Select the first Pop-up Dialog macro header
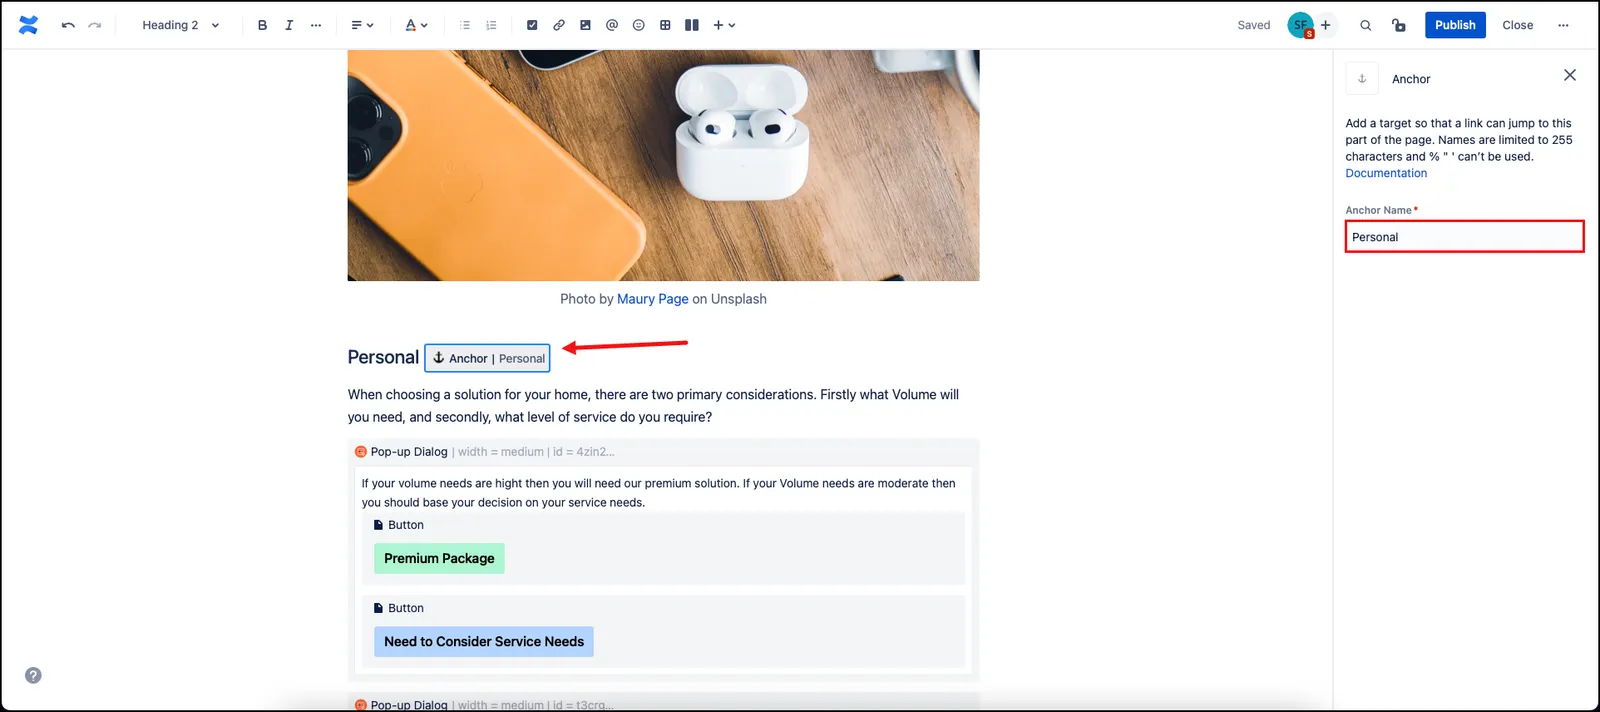Image resolution: width=1600 pixels, height=712 pixels. coord(663,452)
